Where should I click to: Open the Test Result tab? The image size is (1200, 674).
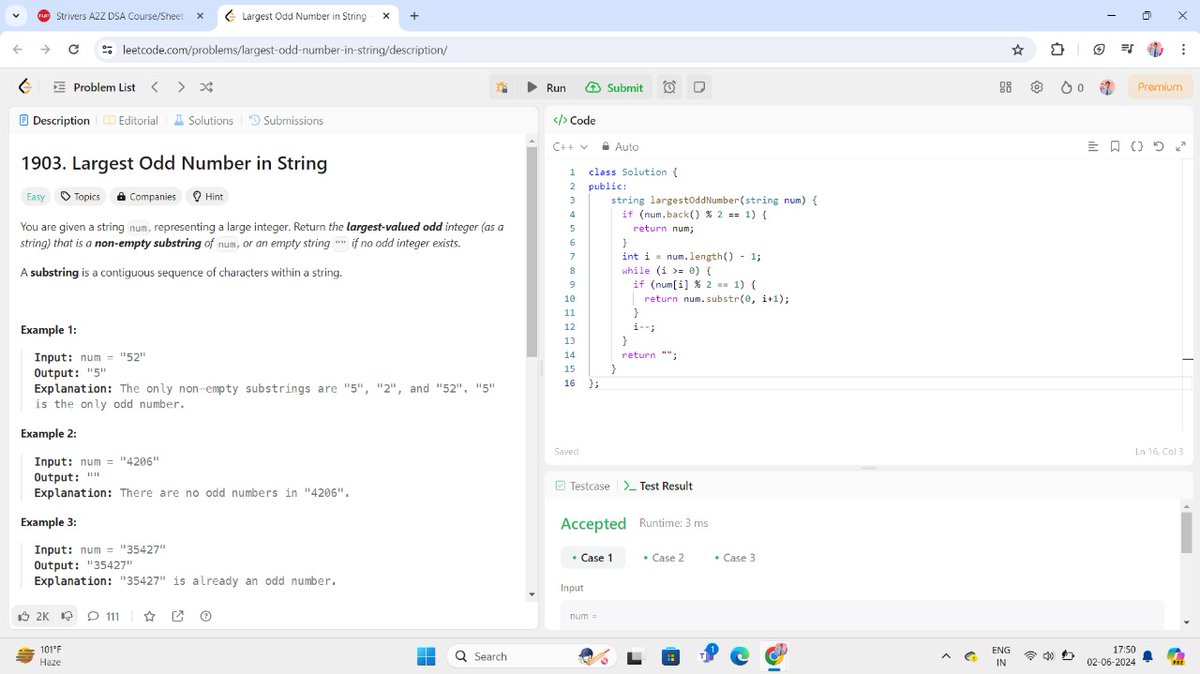point(658,486)
